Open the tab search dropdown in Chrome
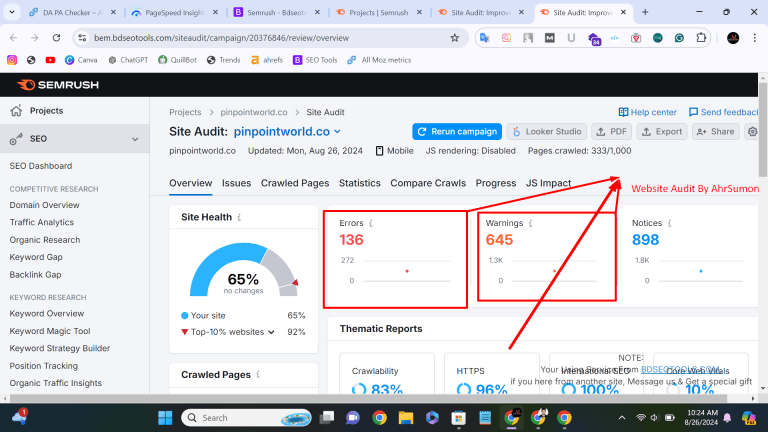 point(12,12)
